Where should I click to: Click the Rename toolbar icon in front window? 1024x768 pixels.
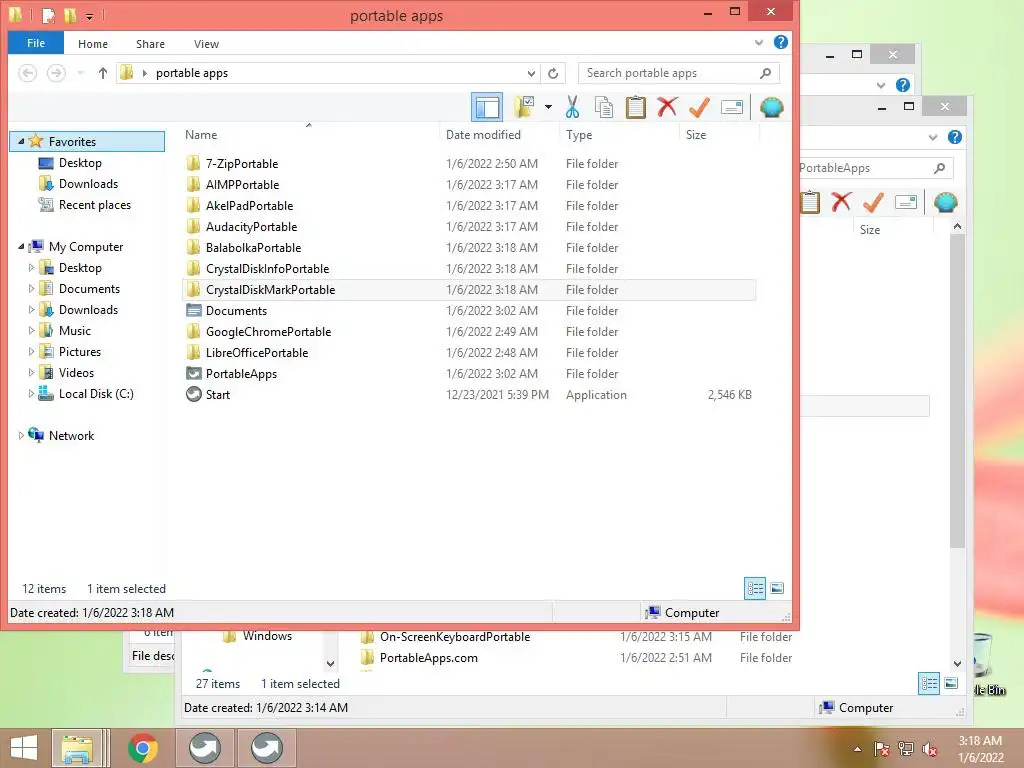pyautogui.click(x=731, y=107)
